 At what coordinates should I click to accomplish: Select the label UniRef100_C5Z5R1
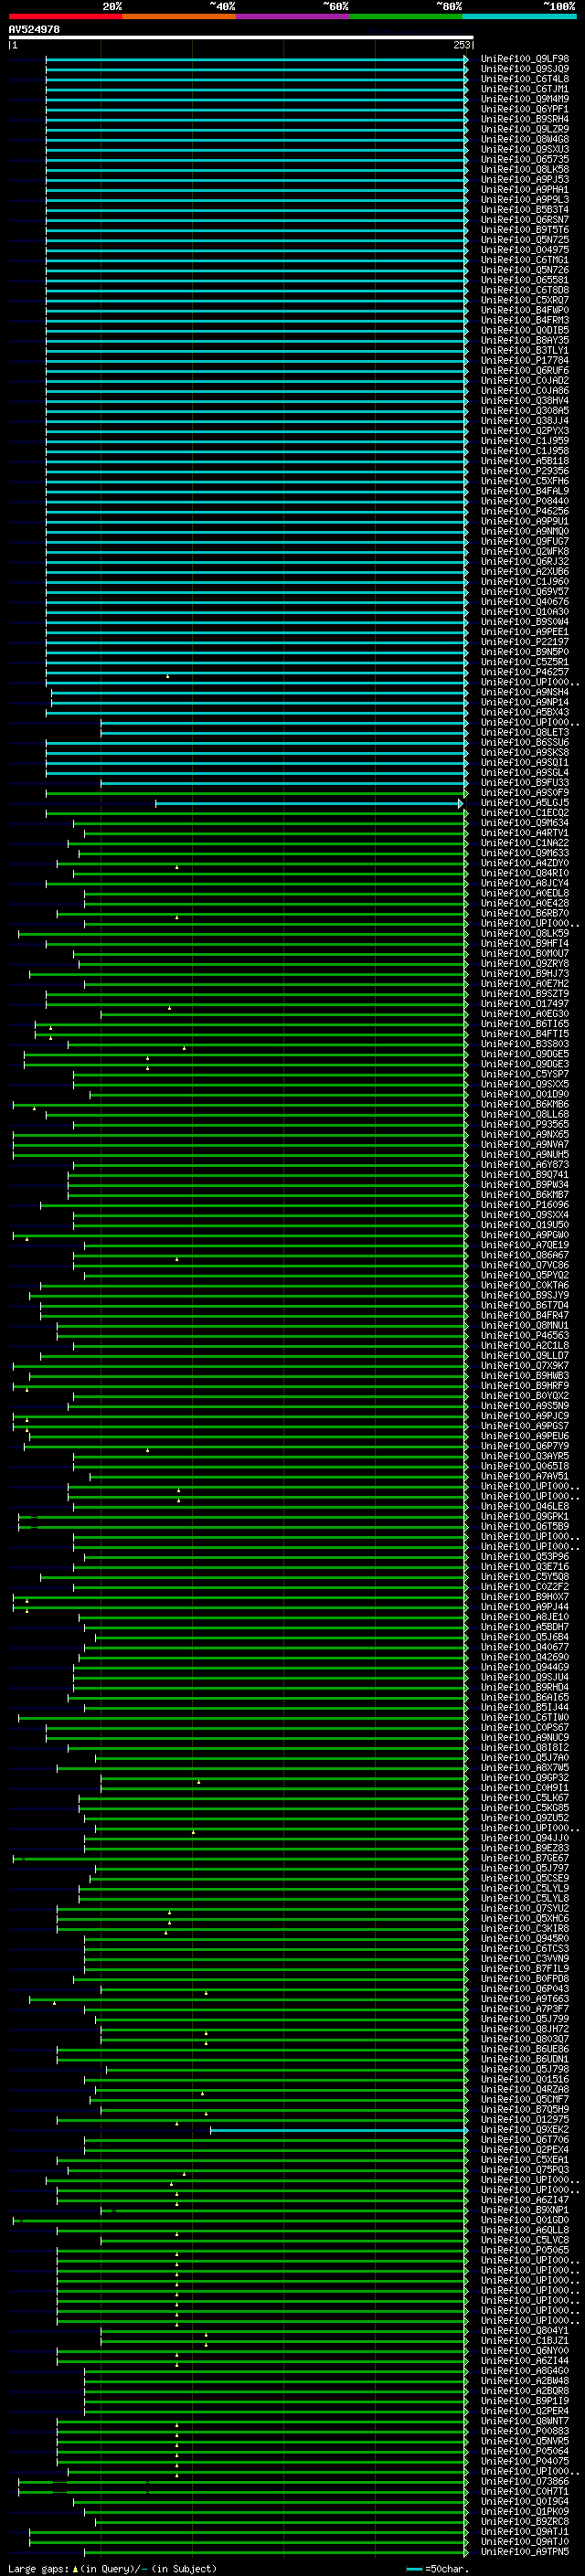[525, 662]
